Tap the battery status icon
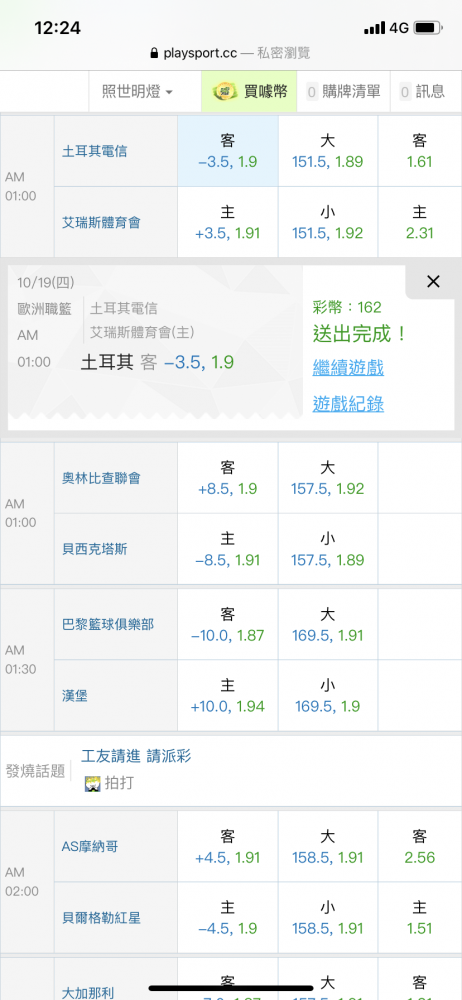 428,28
